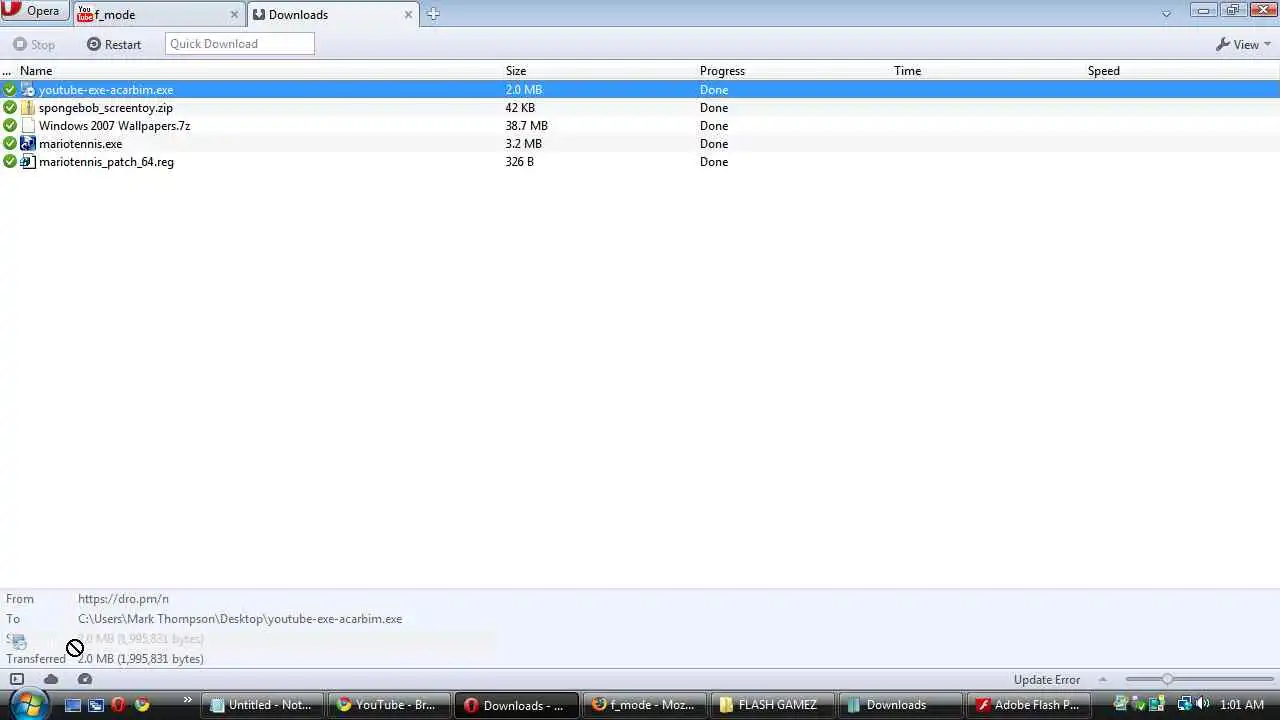Screen dimensions: 1280x720
Task: Click the 38.7 MB size cell
Action: pyautogui.click(x=526, y=126)
